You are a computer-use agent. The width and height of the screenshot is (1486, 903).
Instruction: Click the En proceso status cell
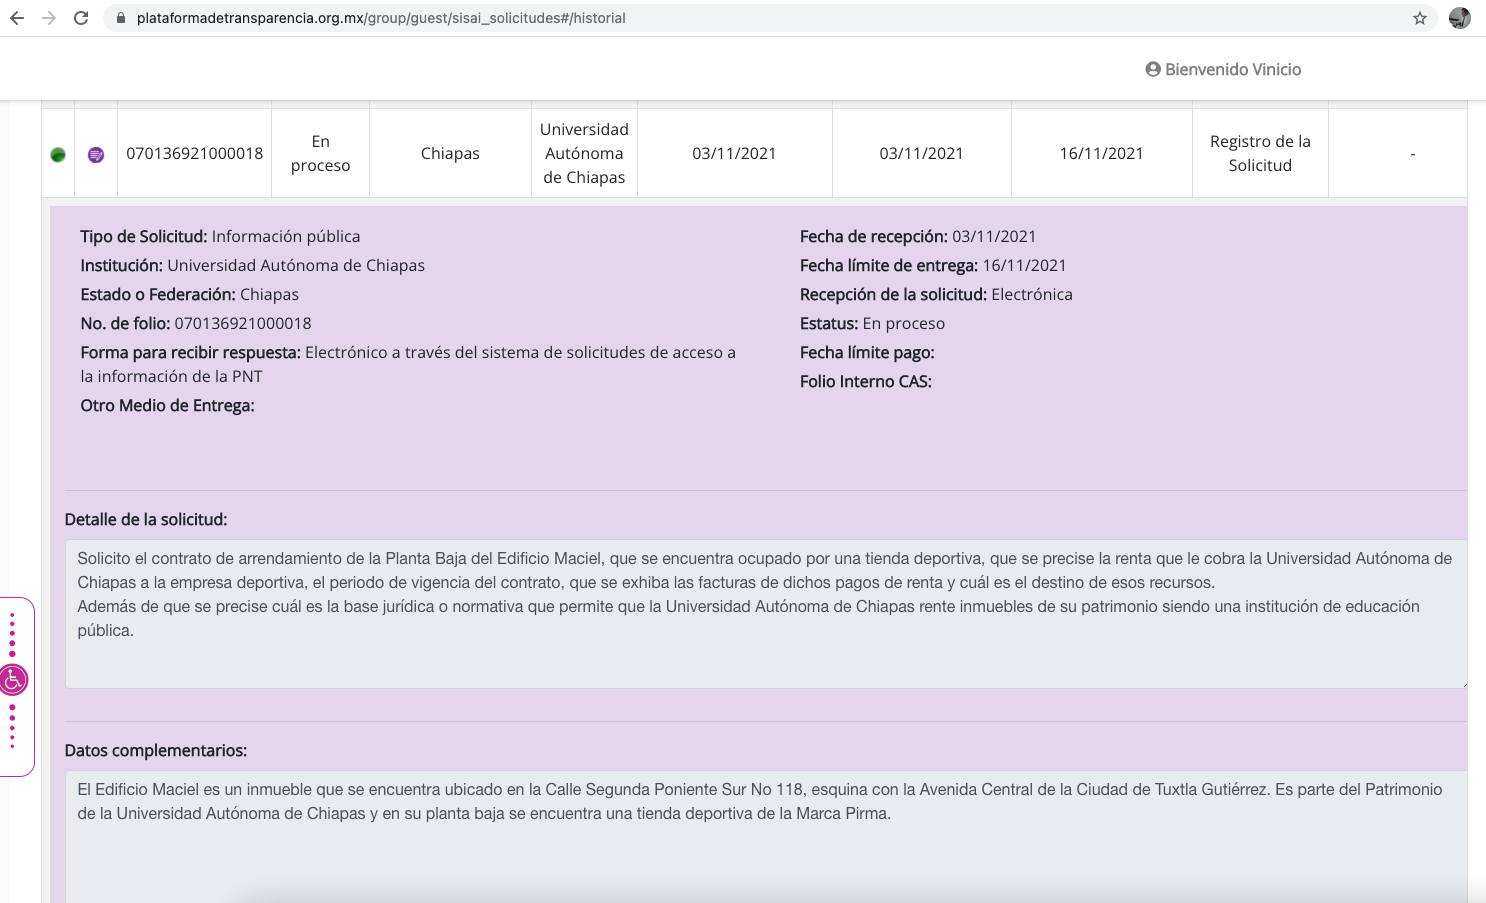click(x=321, y=153)
